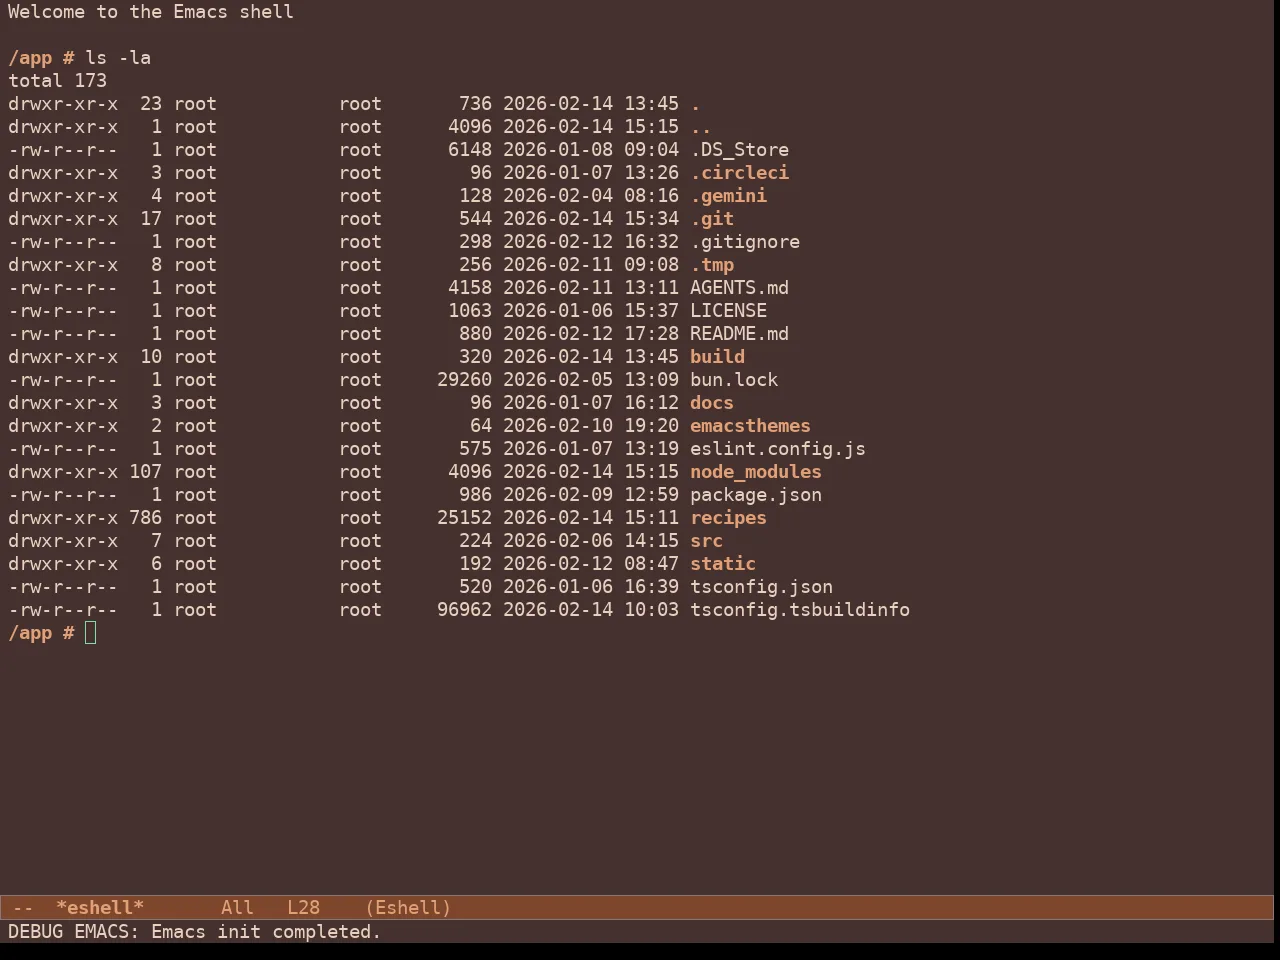Click the 6148 size of .DS_Store
Viewport: 1280px width, 960px height.
470,150
